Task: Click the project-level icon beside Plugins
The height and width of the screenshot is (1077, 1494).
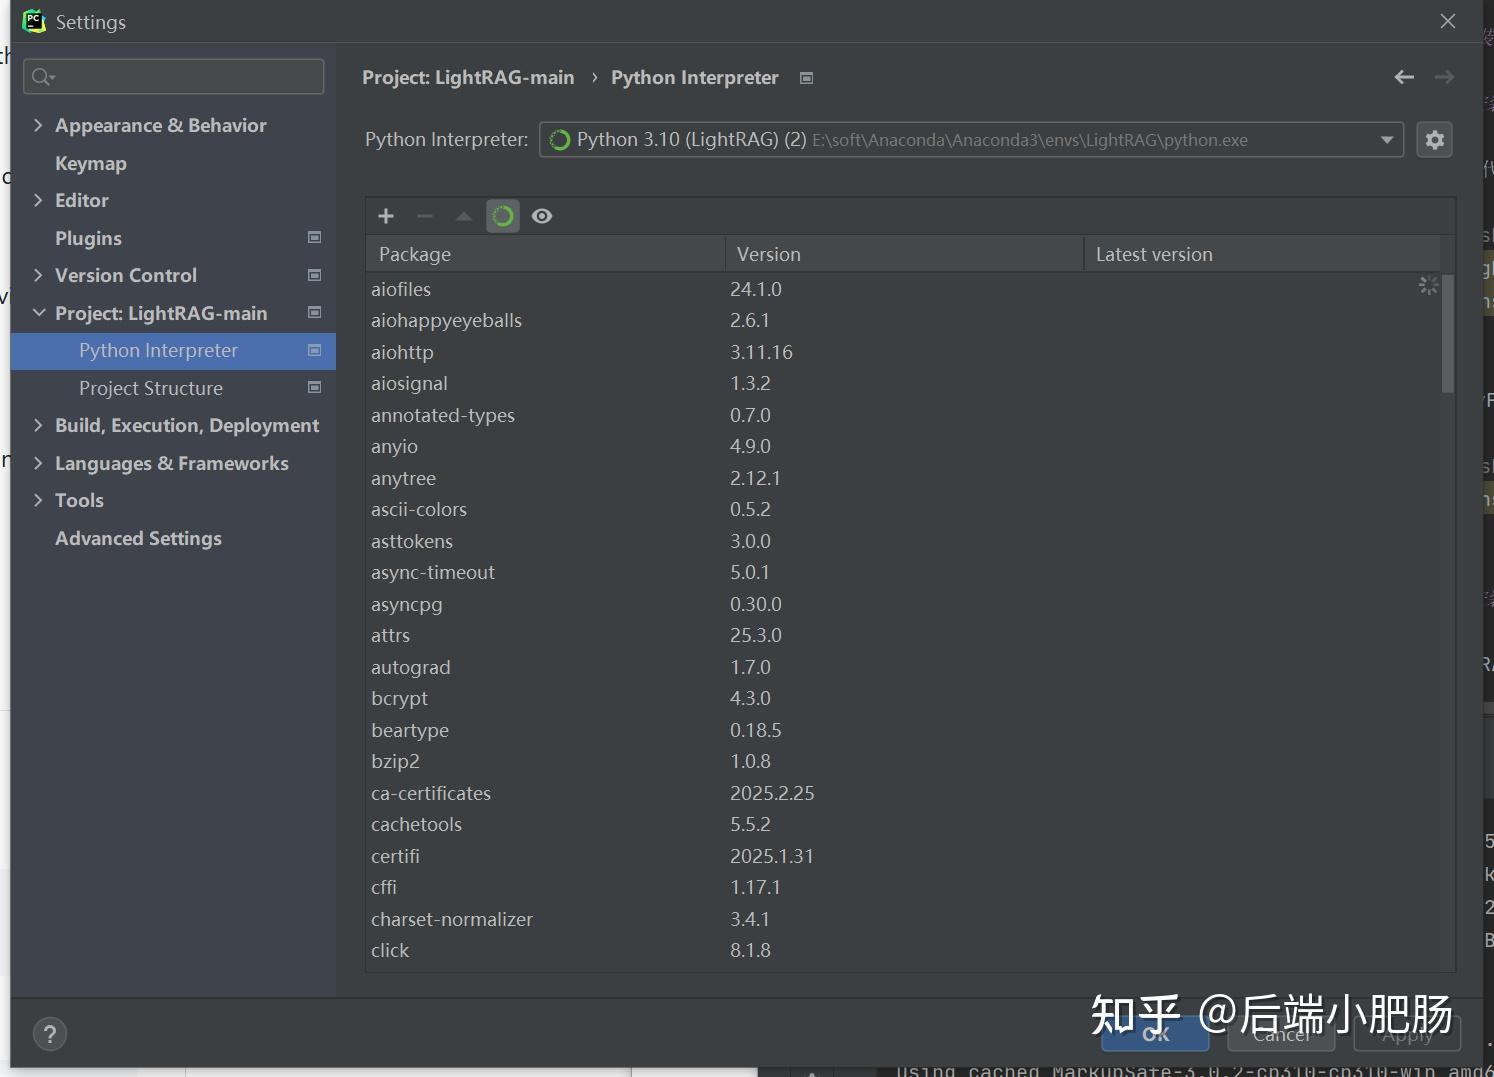Action: pos(315,237)
